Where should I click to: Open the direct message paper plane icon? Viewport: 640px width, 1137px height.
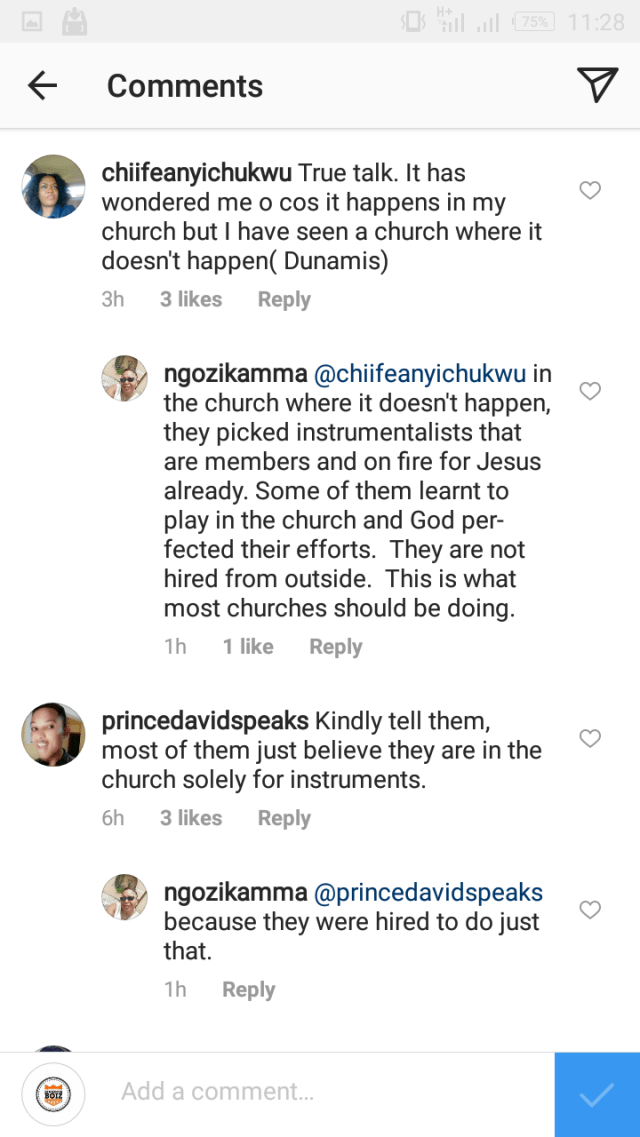click(597, 86)
